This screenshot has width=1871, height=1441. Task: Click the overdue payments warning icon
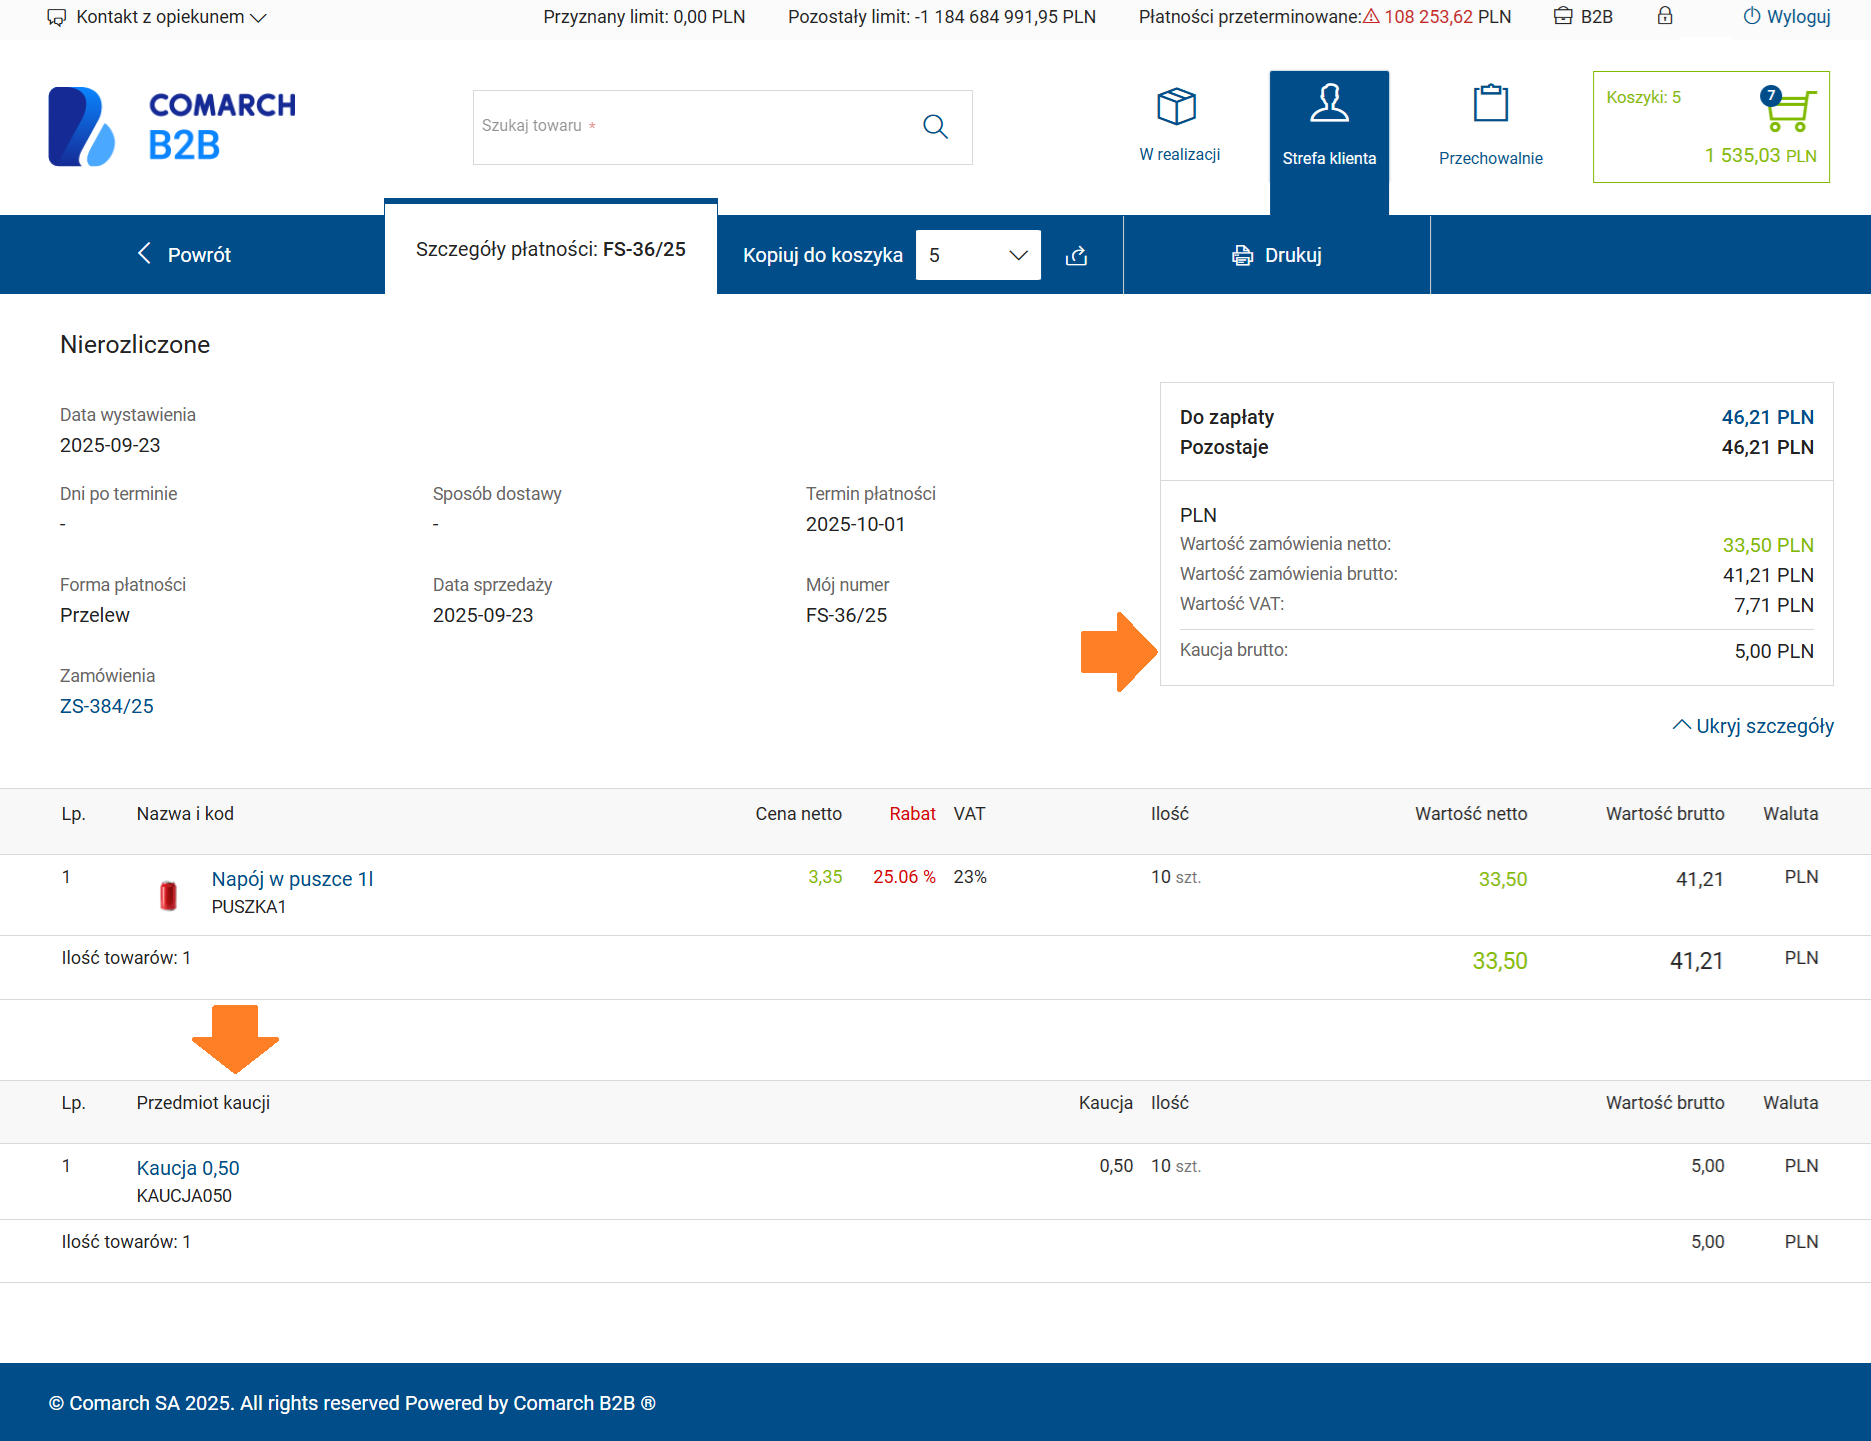(1371, 17)
